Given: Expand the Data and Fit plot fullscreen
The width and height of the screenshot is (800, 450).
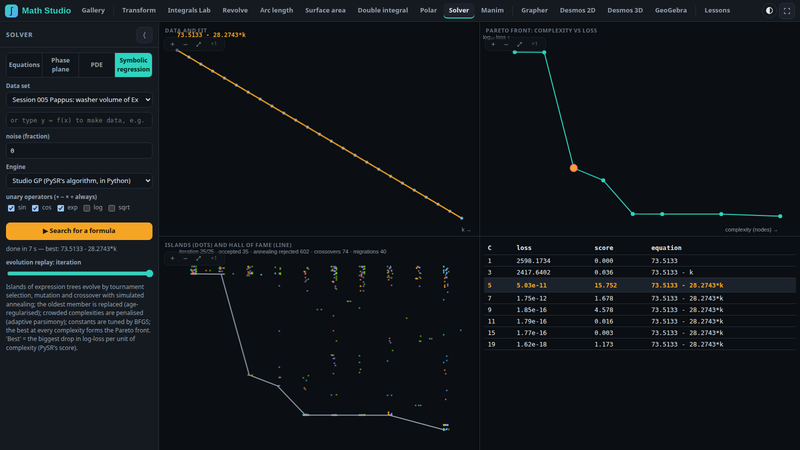Looking at the screenshot, I should tap(198, 44).
